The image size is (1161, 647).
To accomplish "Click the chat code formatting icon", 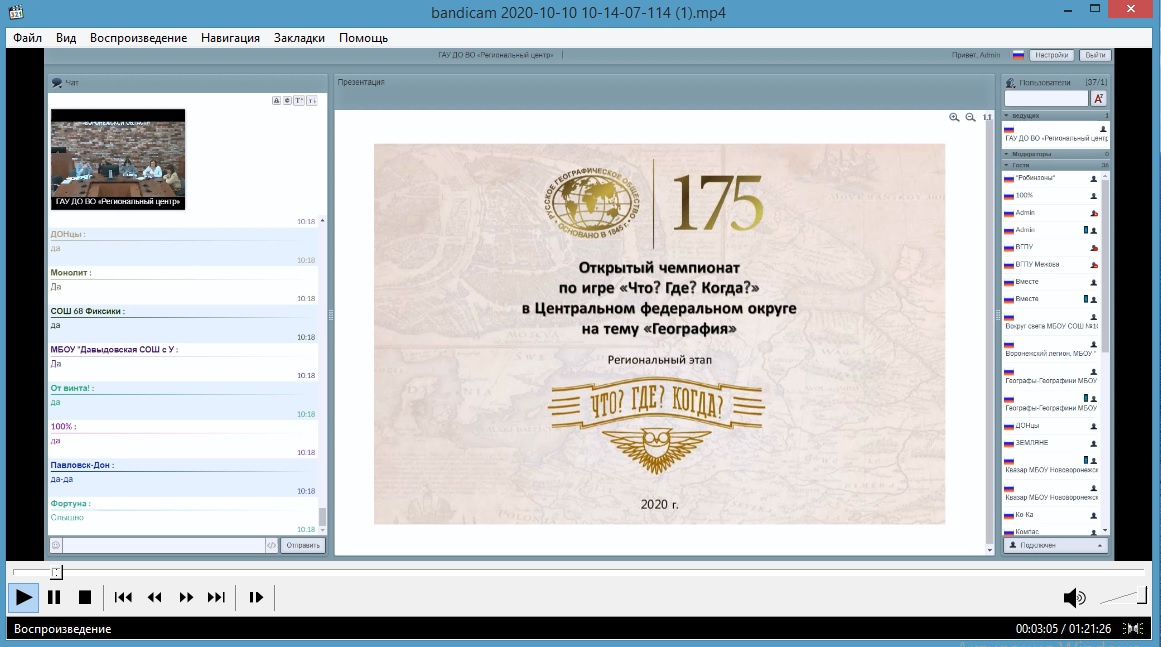I will click(x=271, y=546).
